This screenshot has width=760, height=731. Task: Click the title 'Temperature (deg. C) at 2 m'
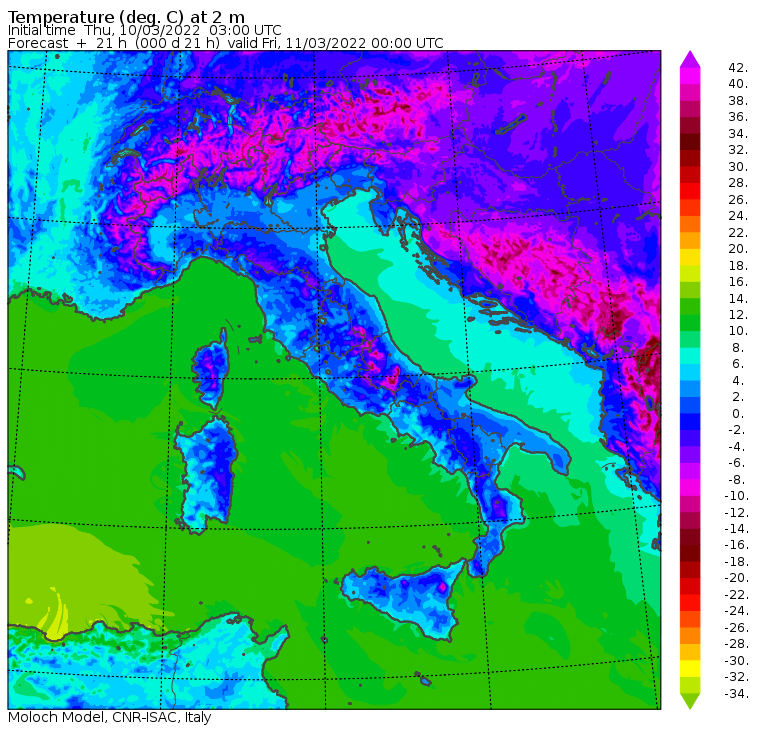coord(127,17)
